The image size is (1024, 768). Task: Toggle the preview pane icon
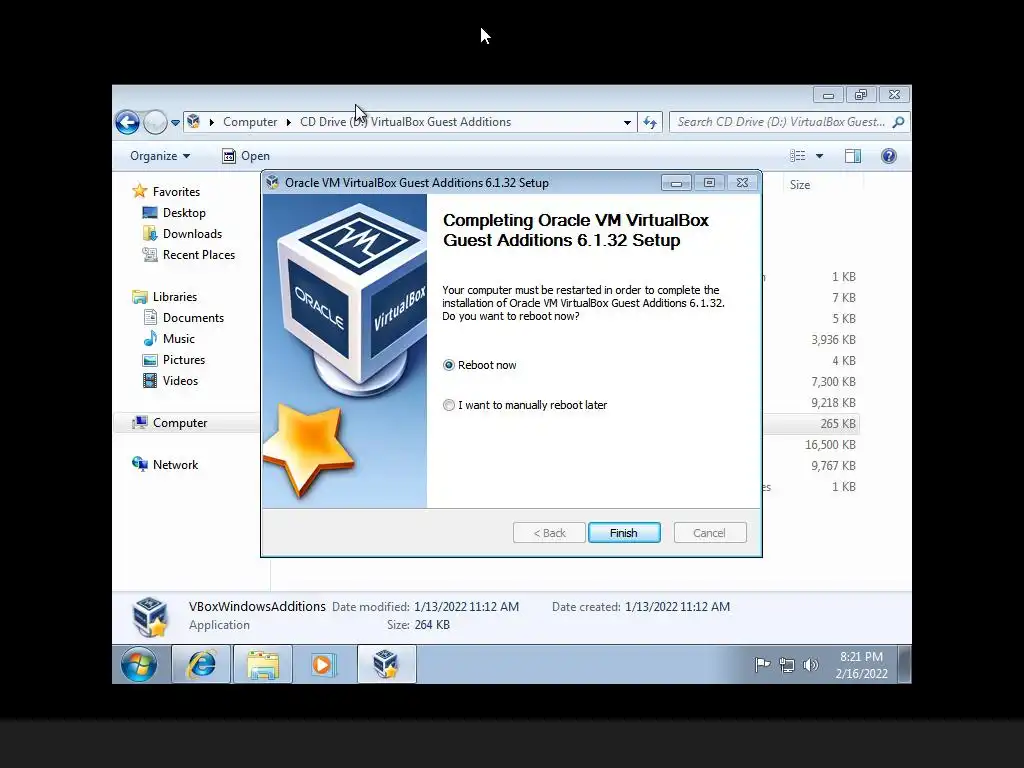coord(853,156)
